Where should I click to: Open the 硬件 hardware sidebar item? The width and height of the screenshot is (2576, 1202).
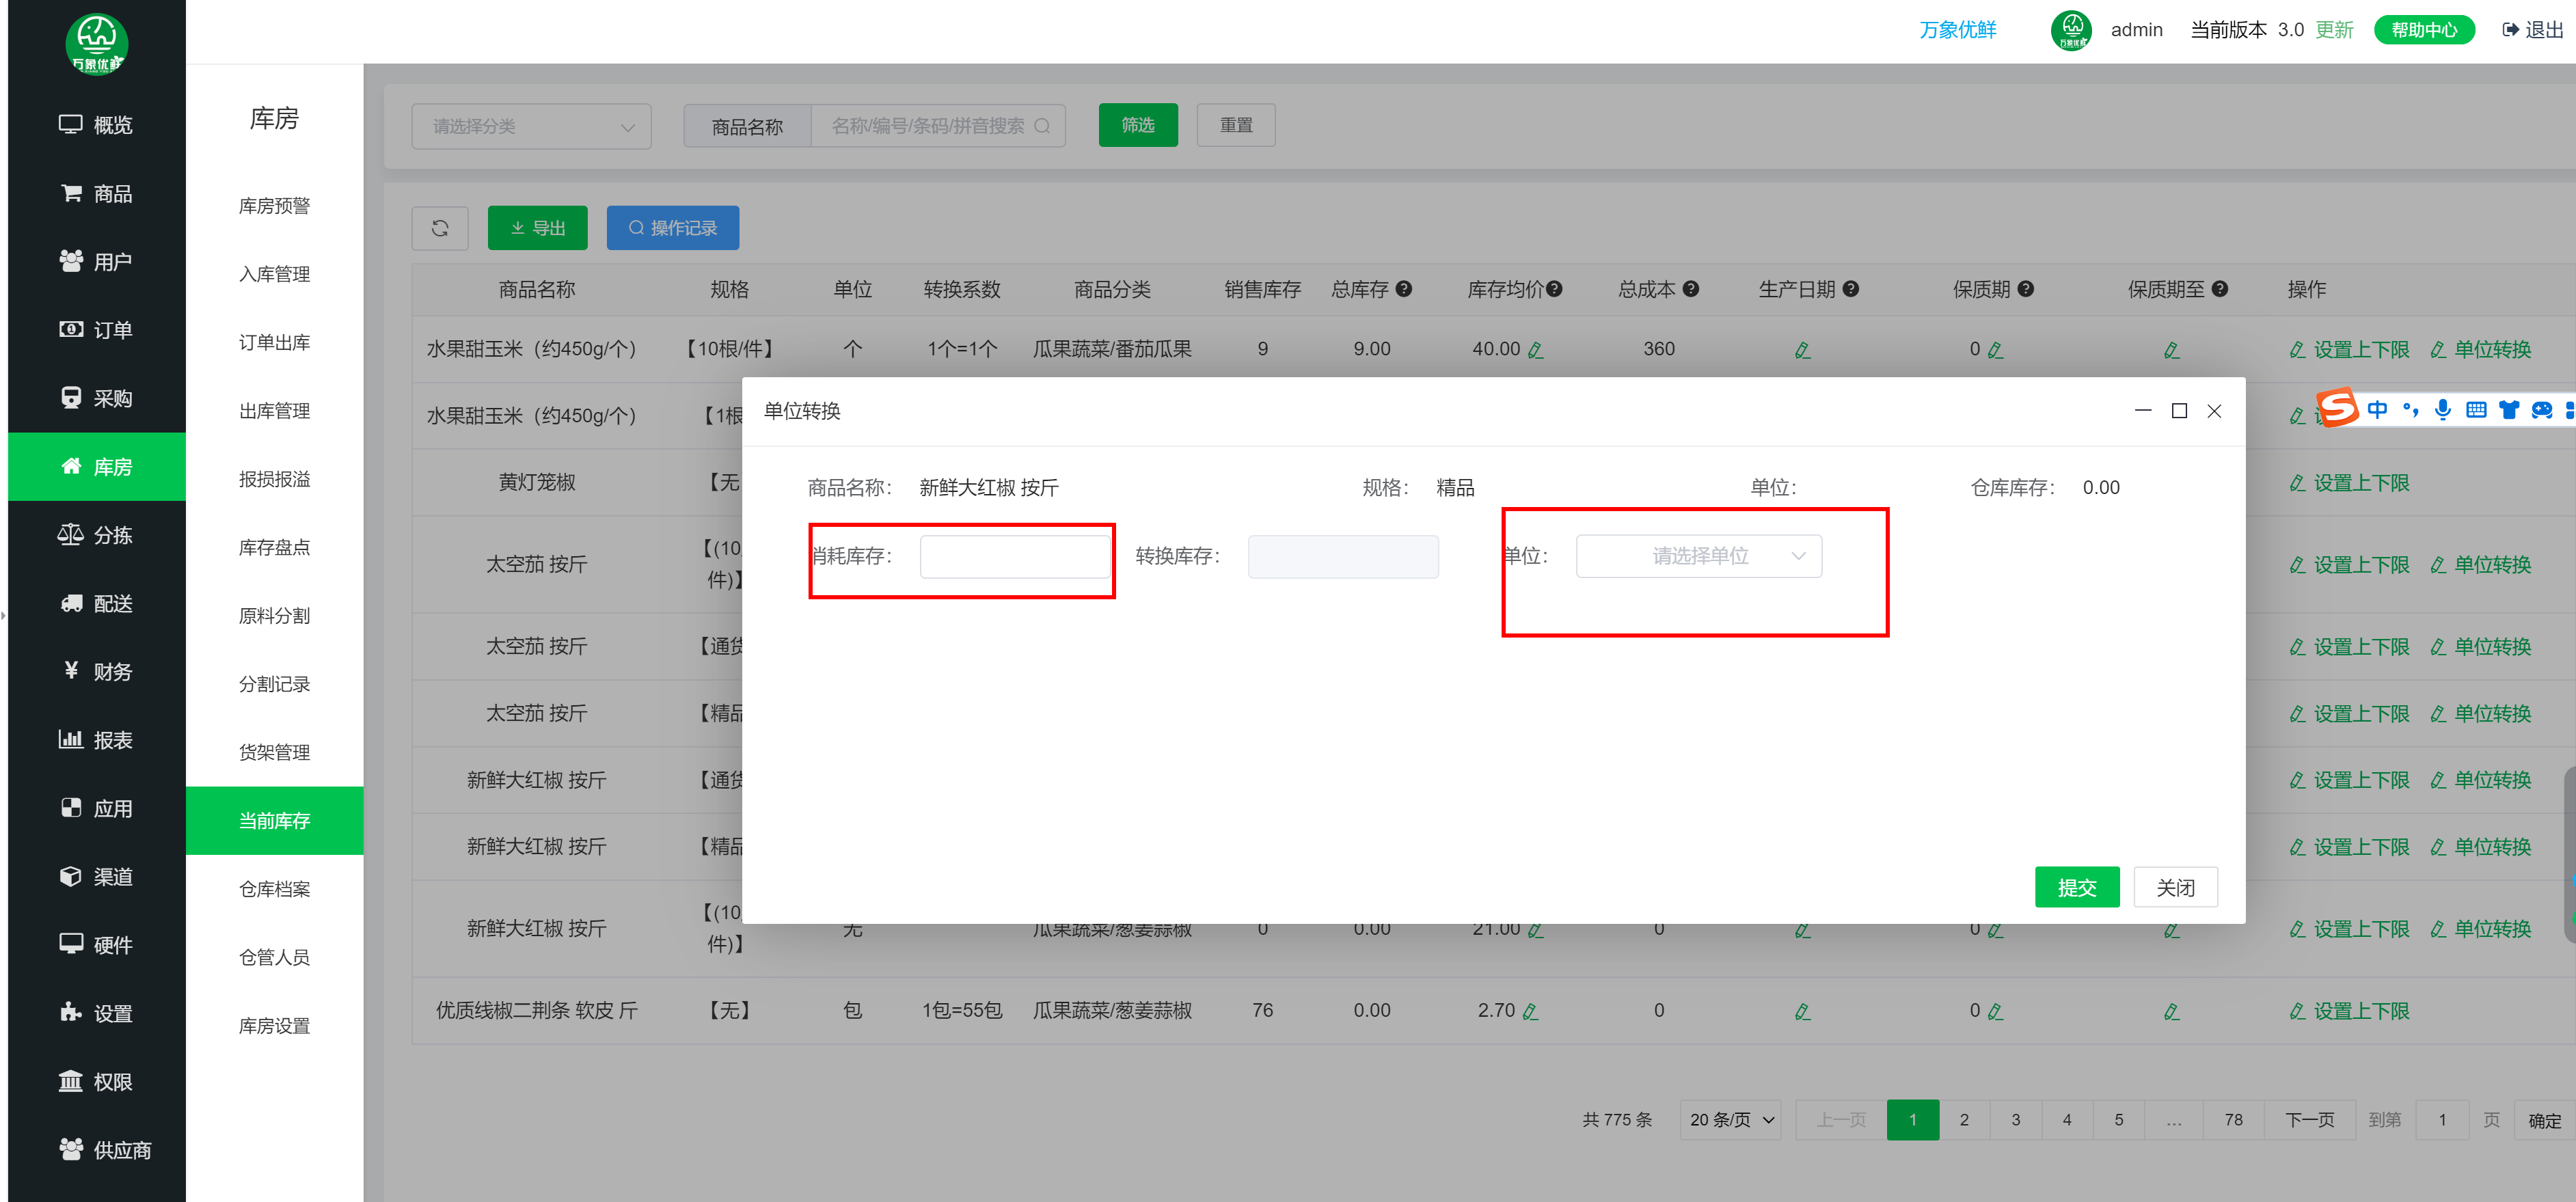click(x=96, y=945)
